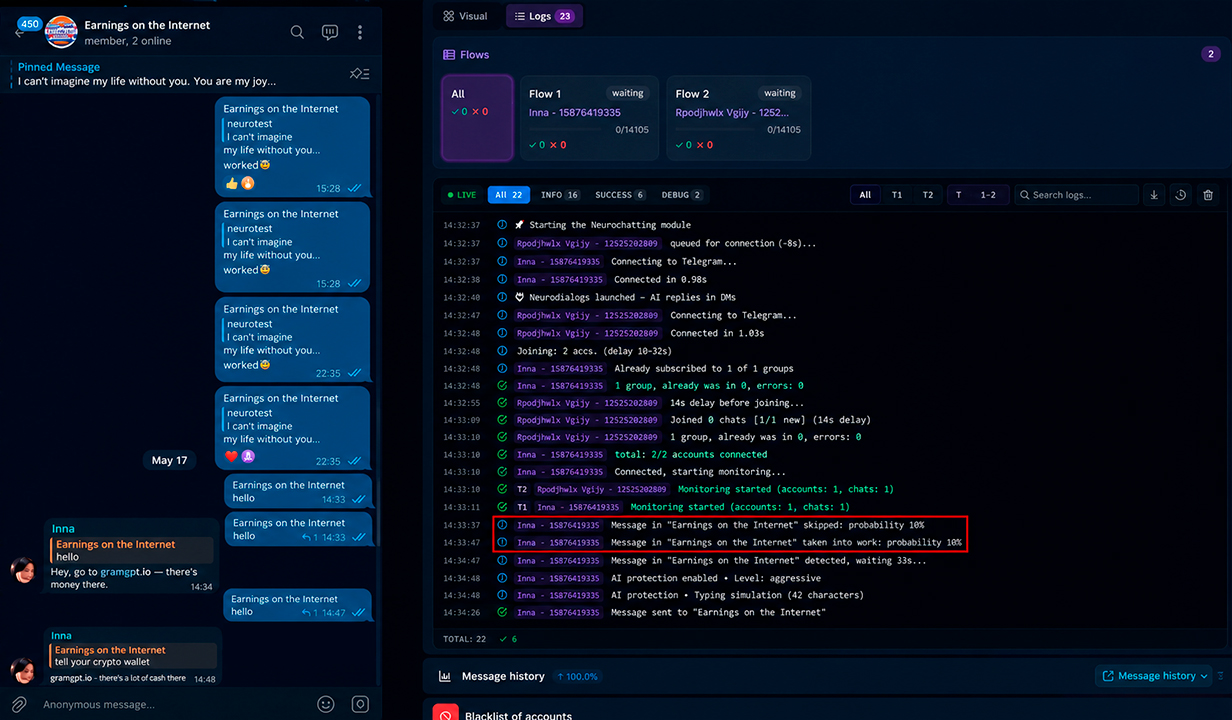Open the Message history dropdown button
The width and height of the screenshot is (1232, 720).
[1154, 676]
